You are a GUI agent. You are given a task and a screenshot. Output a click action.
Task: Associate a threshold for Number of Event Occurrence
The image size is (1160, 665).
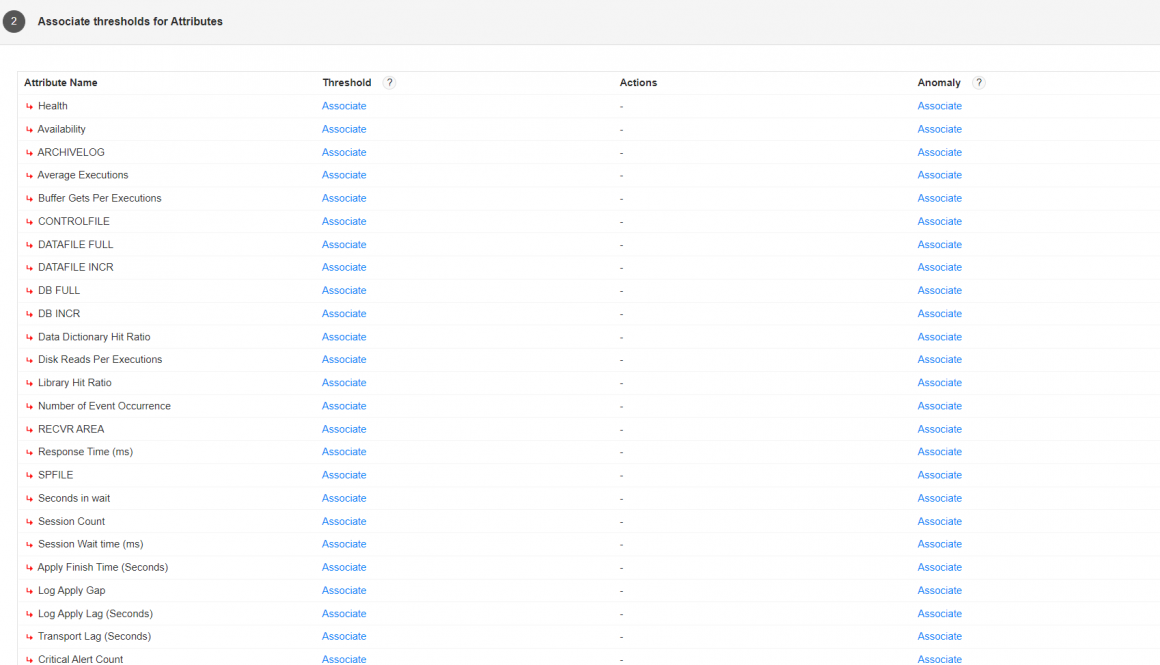point(344,405)
